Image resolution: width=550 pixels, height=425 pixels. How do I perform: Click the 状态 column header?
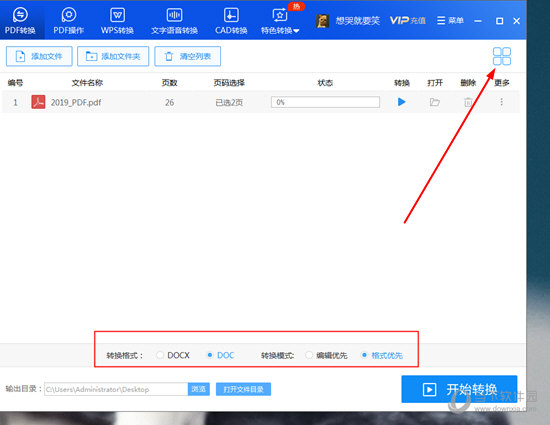(x=325, y=83)
